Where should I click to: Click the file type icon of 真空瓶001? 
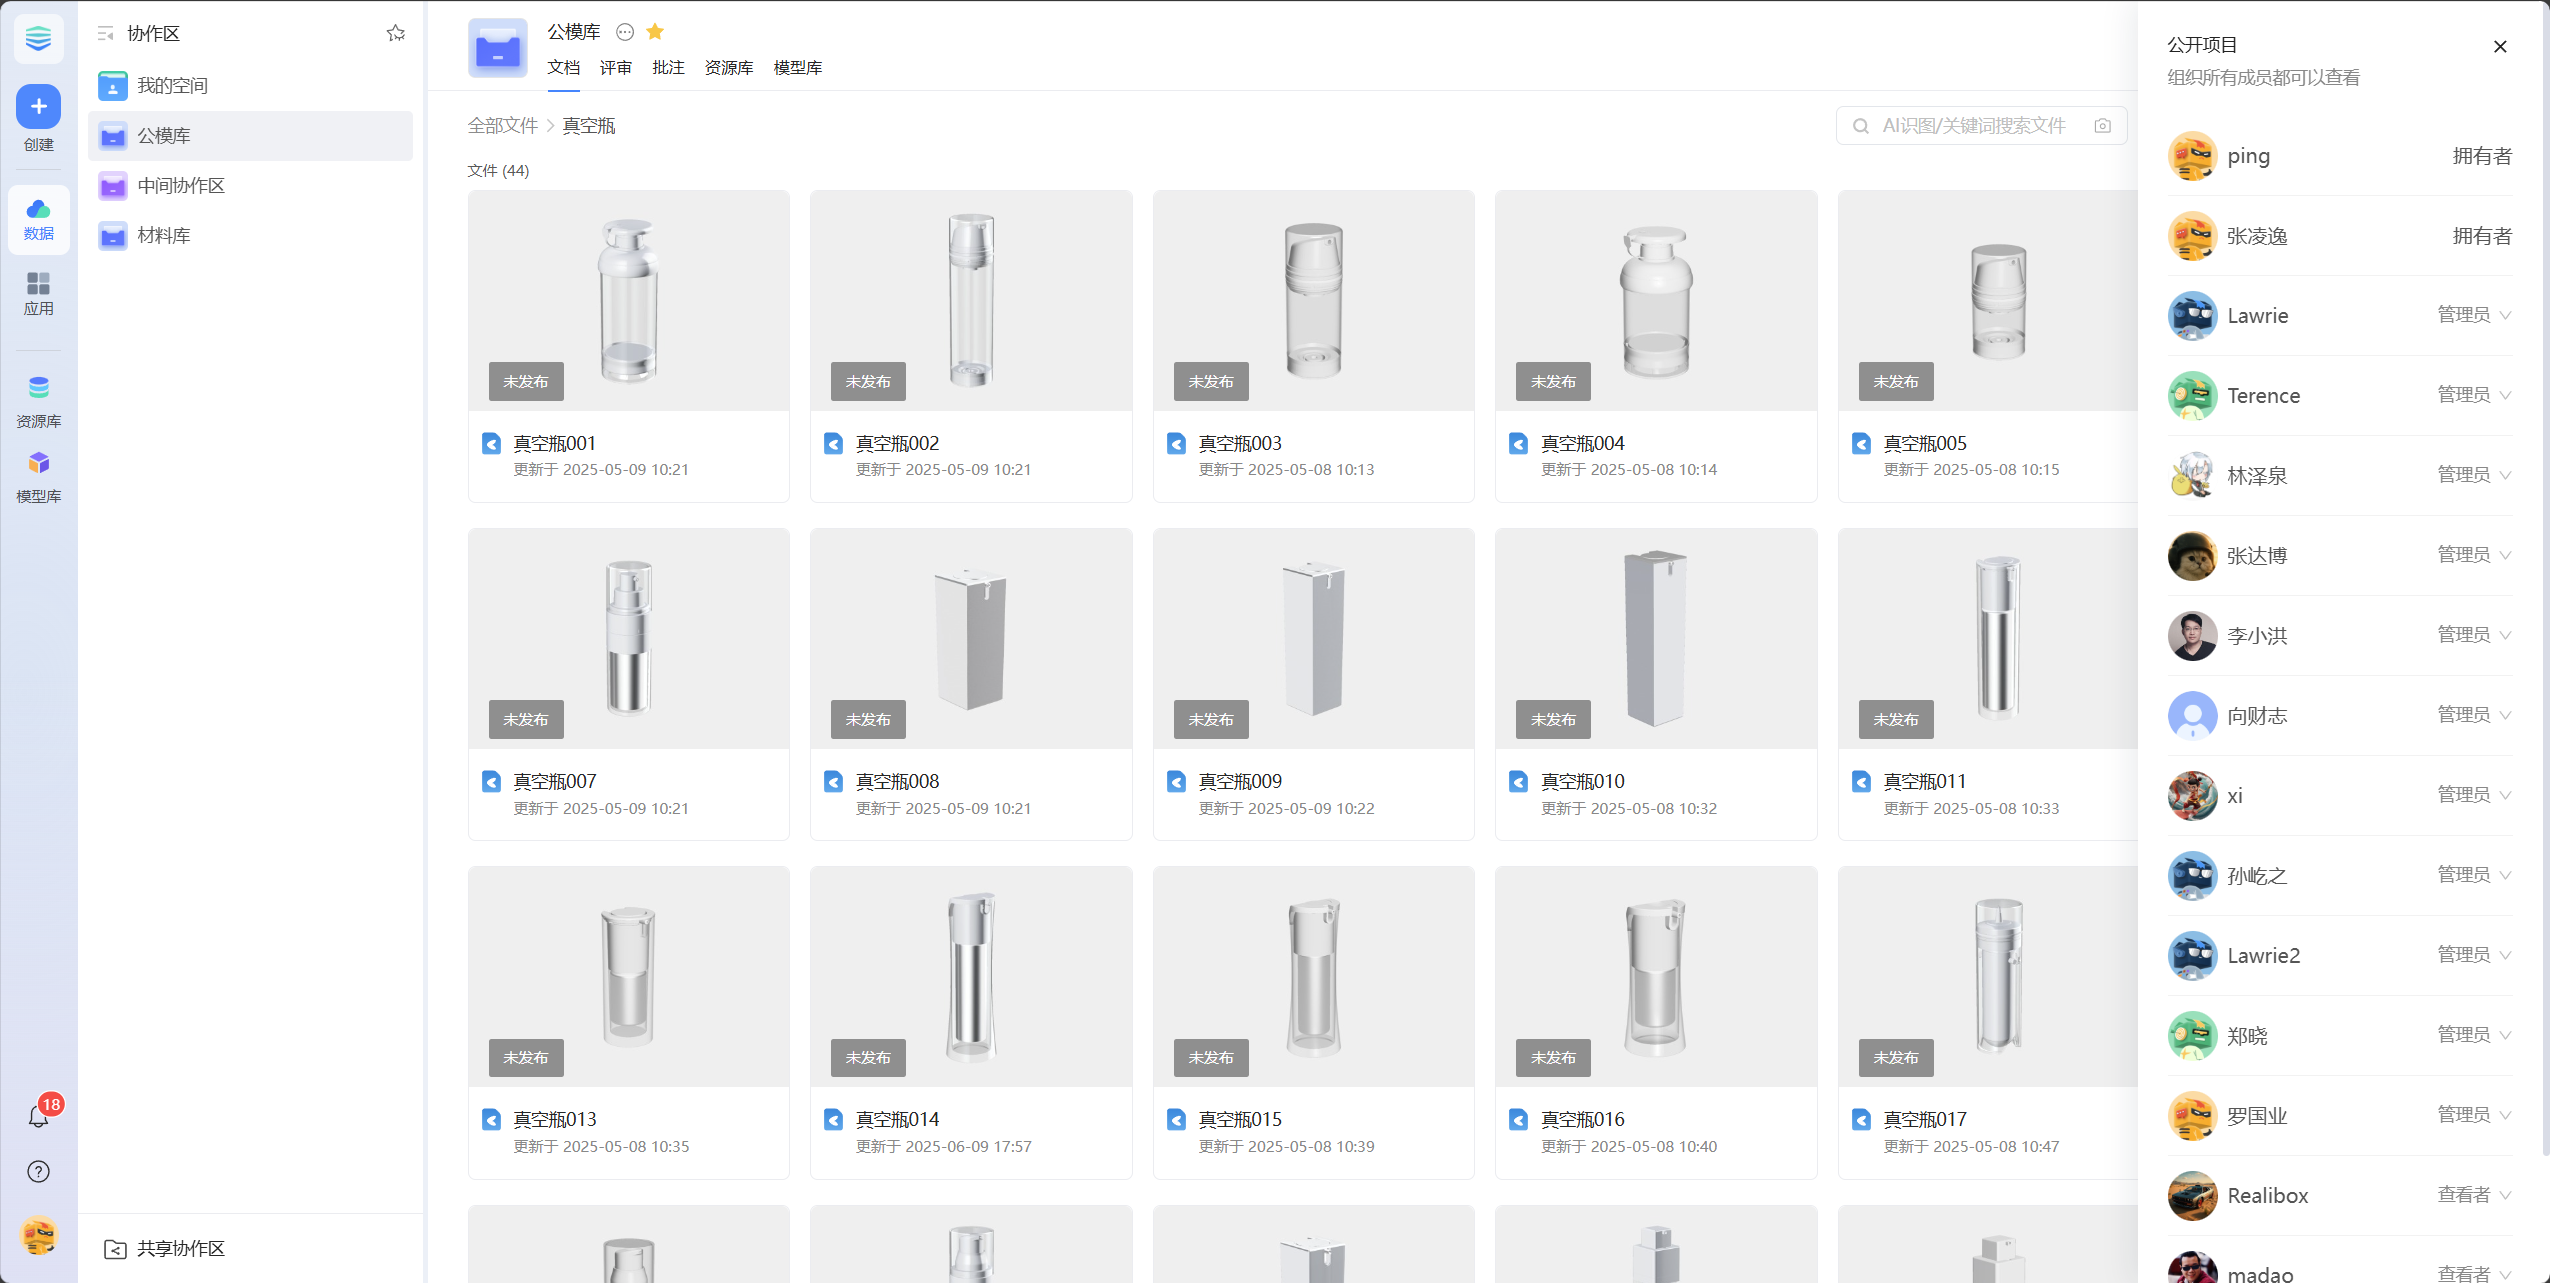491,443
